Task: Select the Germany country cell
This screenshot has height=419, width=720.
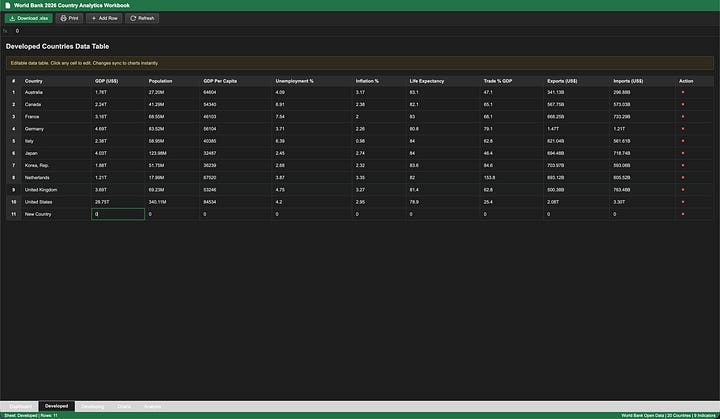Action: click(56, 129)
